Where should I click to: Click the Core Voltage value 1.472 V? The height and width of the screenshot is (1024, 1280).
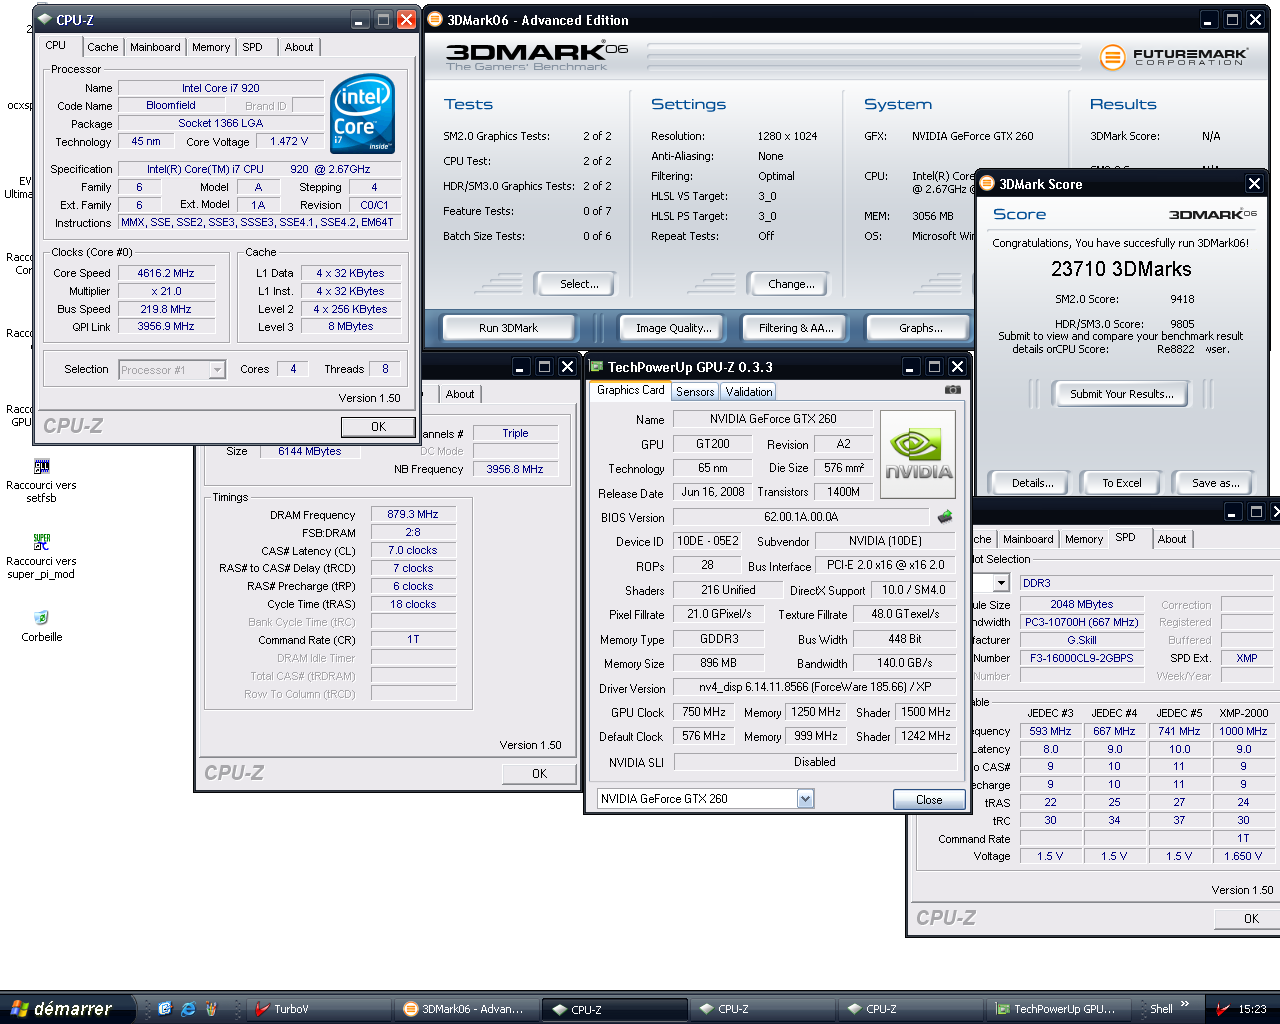[x=289, y=141]
